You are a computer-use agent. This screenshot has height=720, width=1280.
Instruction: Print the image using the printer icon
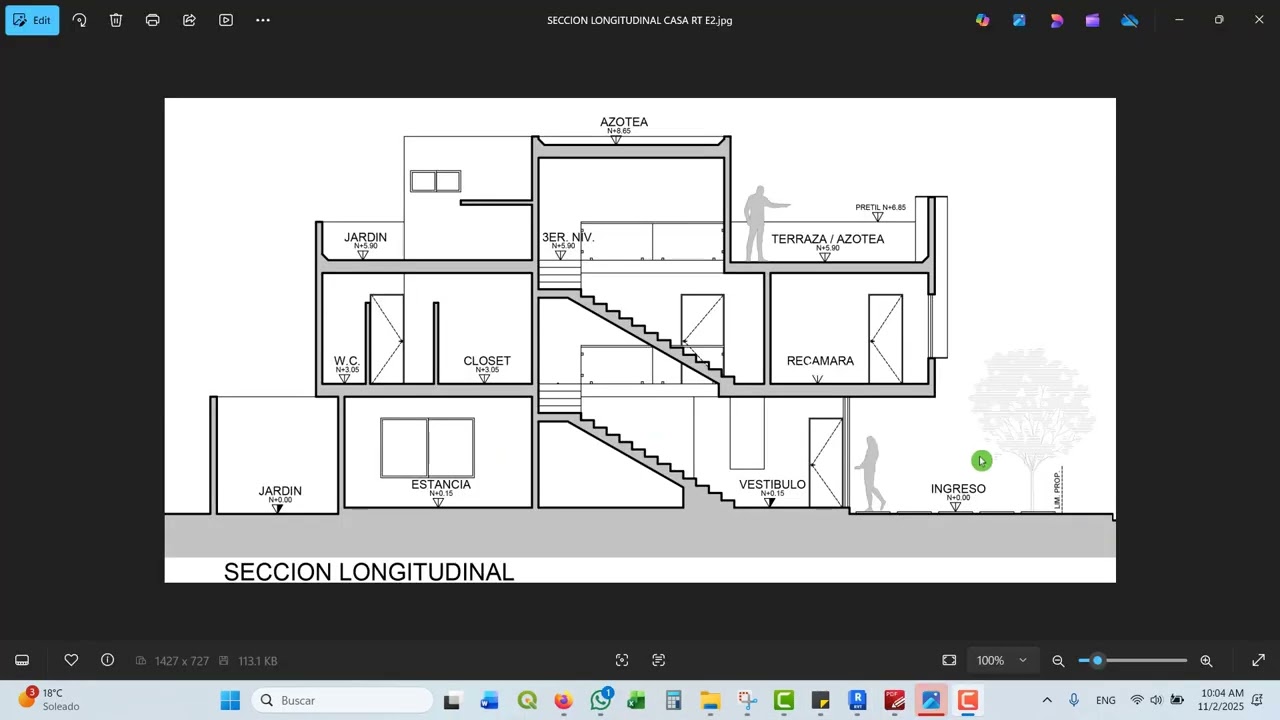coord(153,20)
